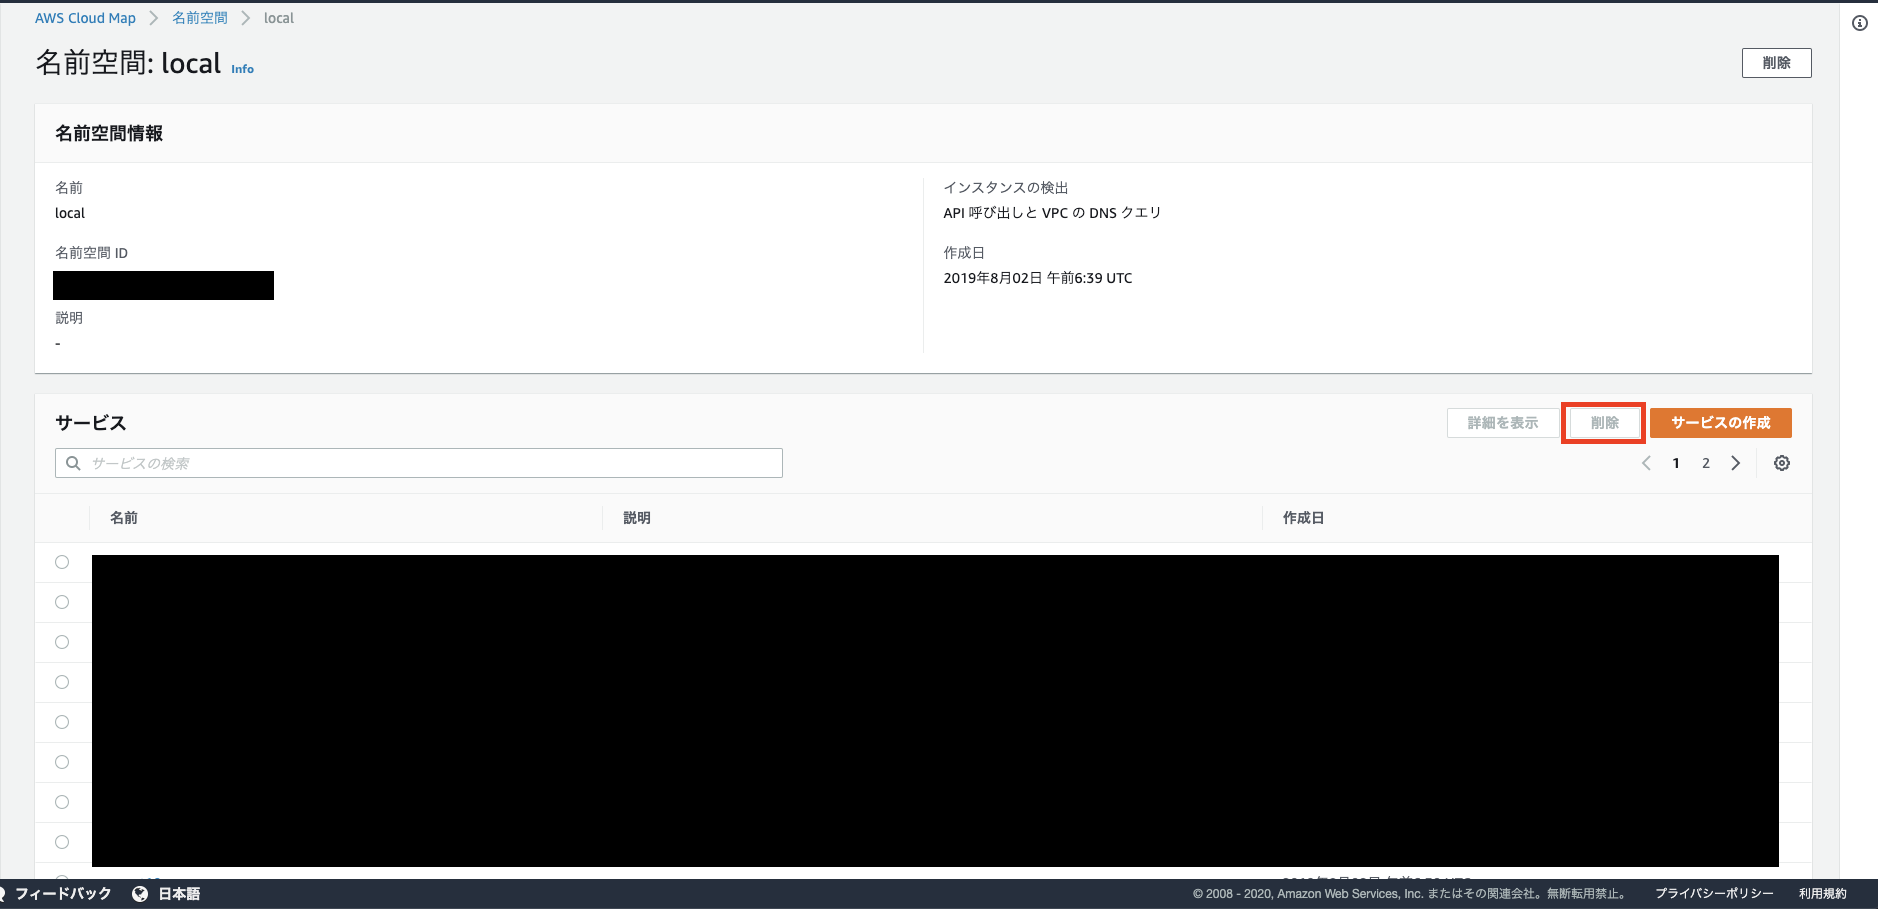Select the eighth service row radio button
Screen dimensions: 1878x909
62,842
